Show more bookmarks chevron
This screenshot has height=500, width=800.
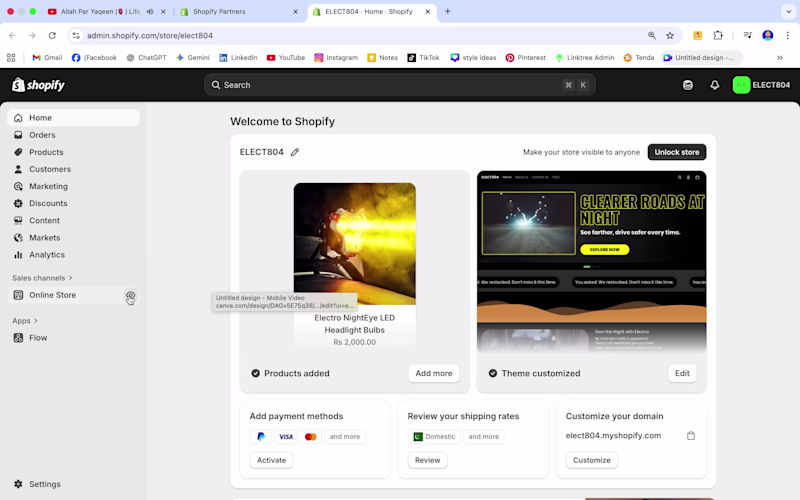(x=780, y=58)
